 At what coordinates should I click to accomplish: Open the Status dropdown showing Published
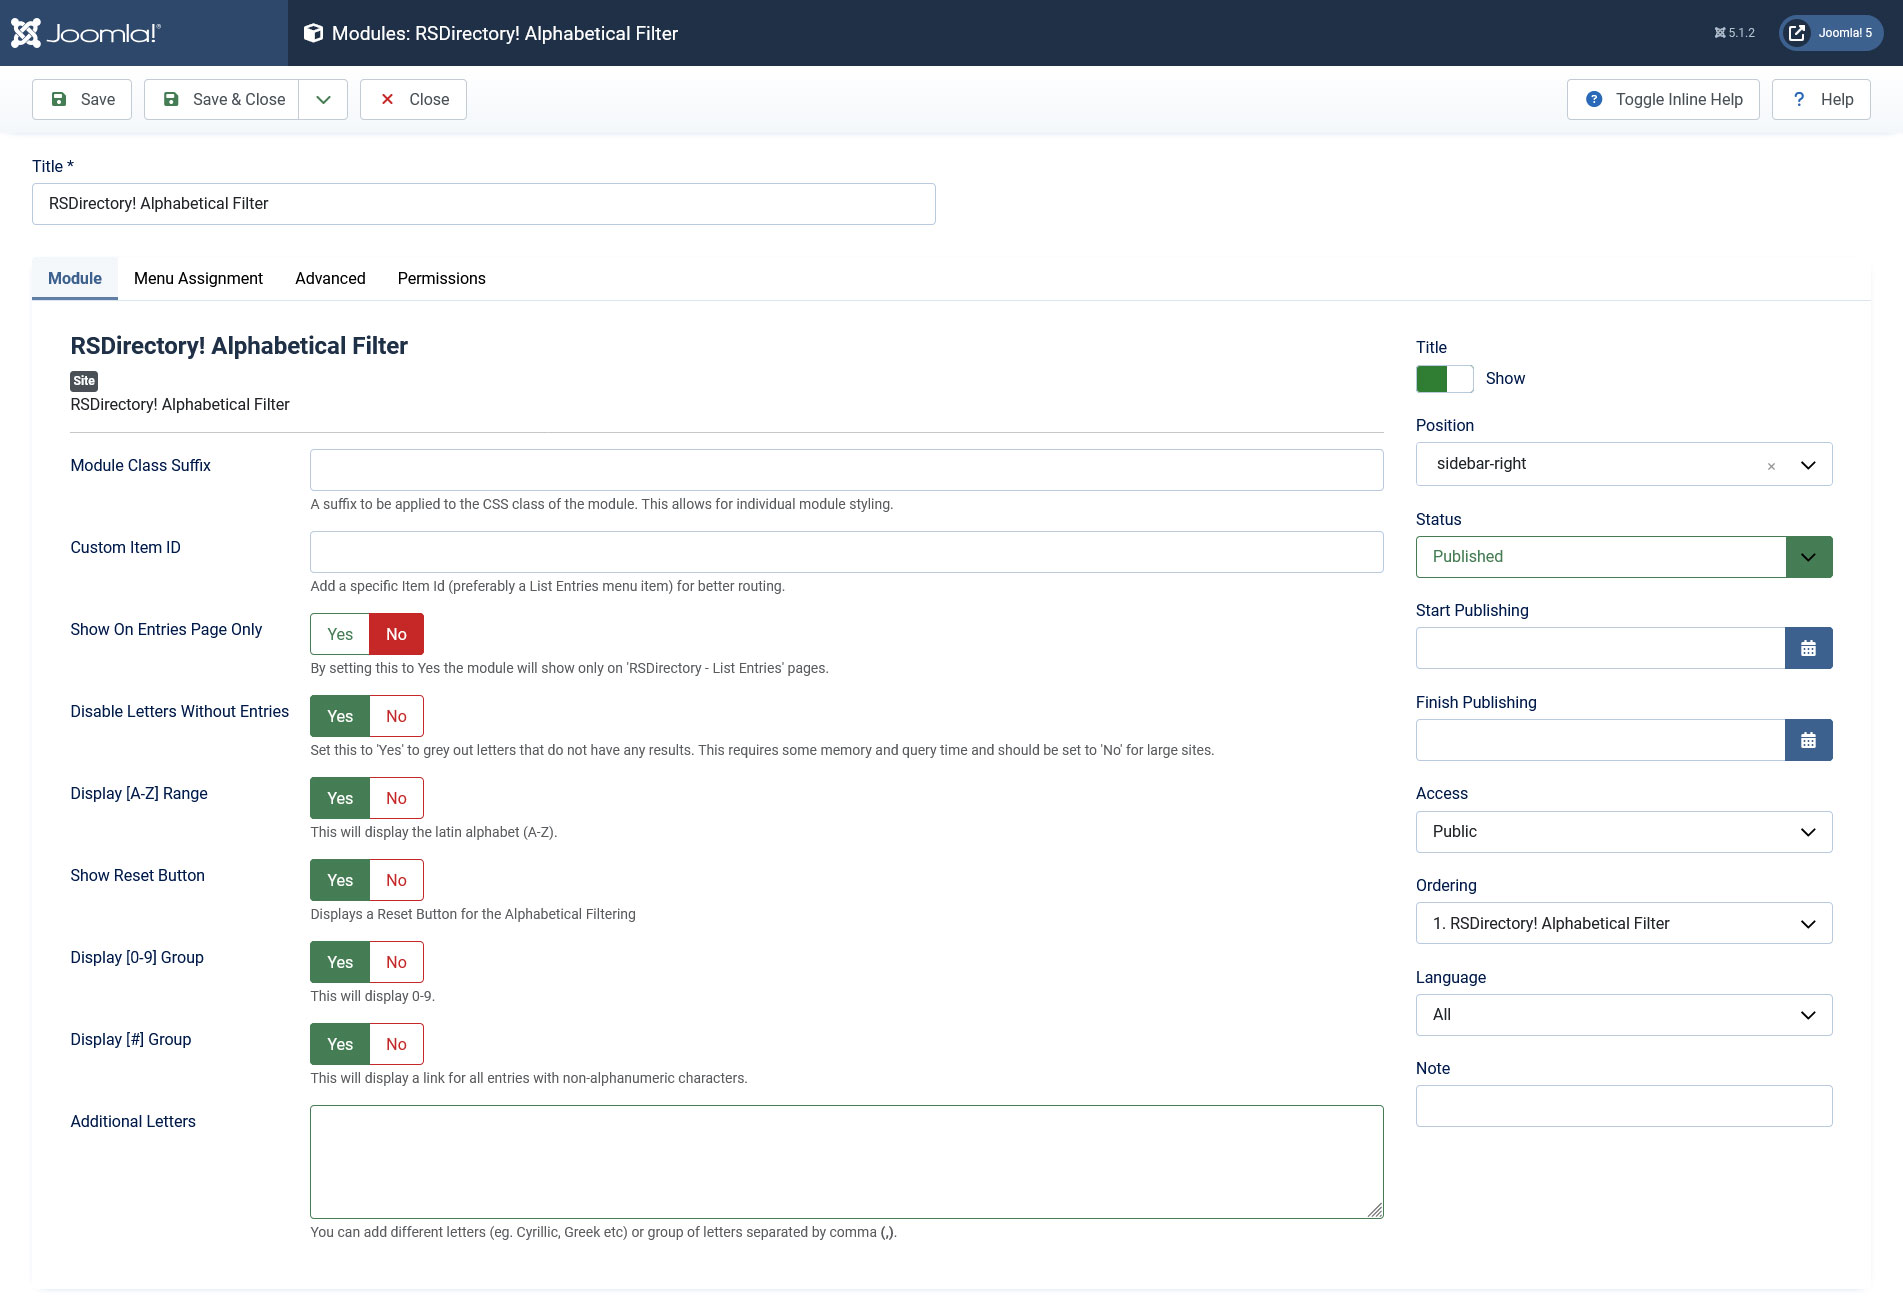click(1624, 557)
